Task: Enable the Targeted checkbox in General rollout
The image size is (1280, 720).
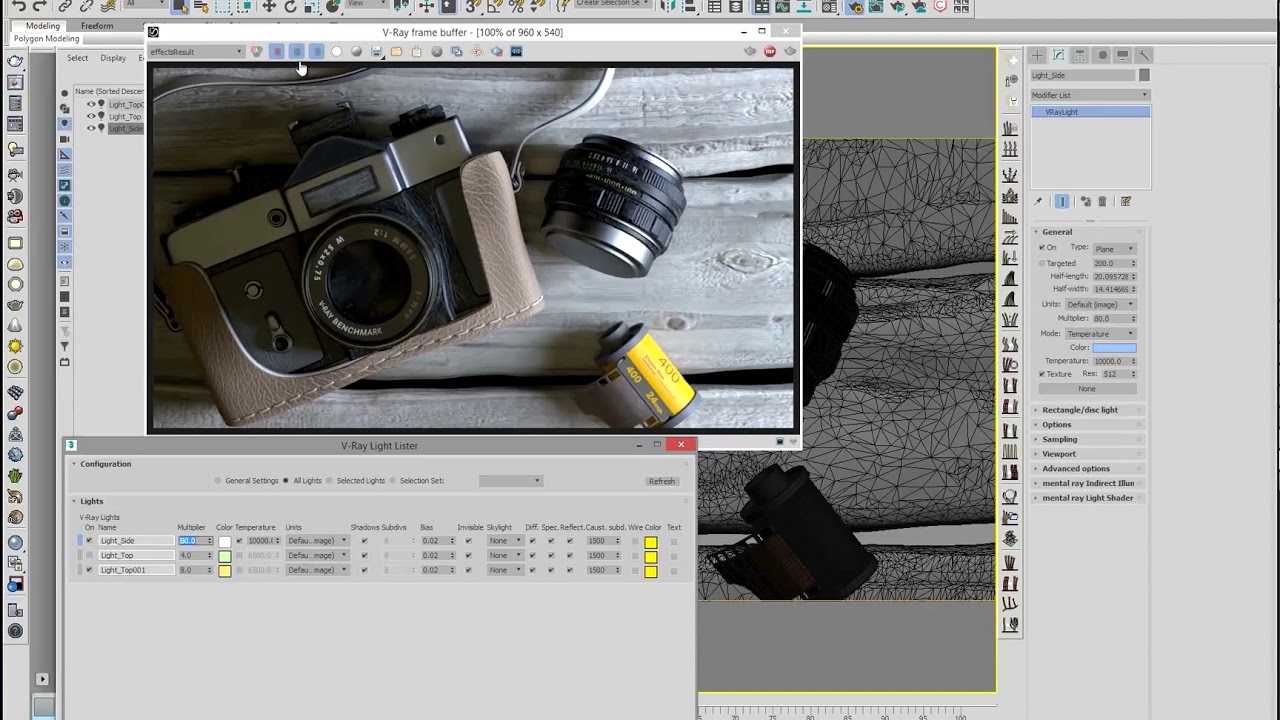Action: click(x=1042, y=263)
